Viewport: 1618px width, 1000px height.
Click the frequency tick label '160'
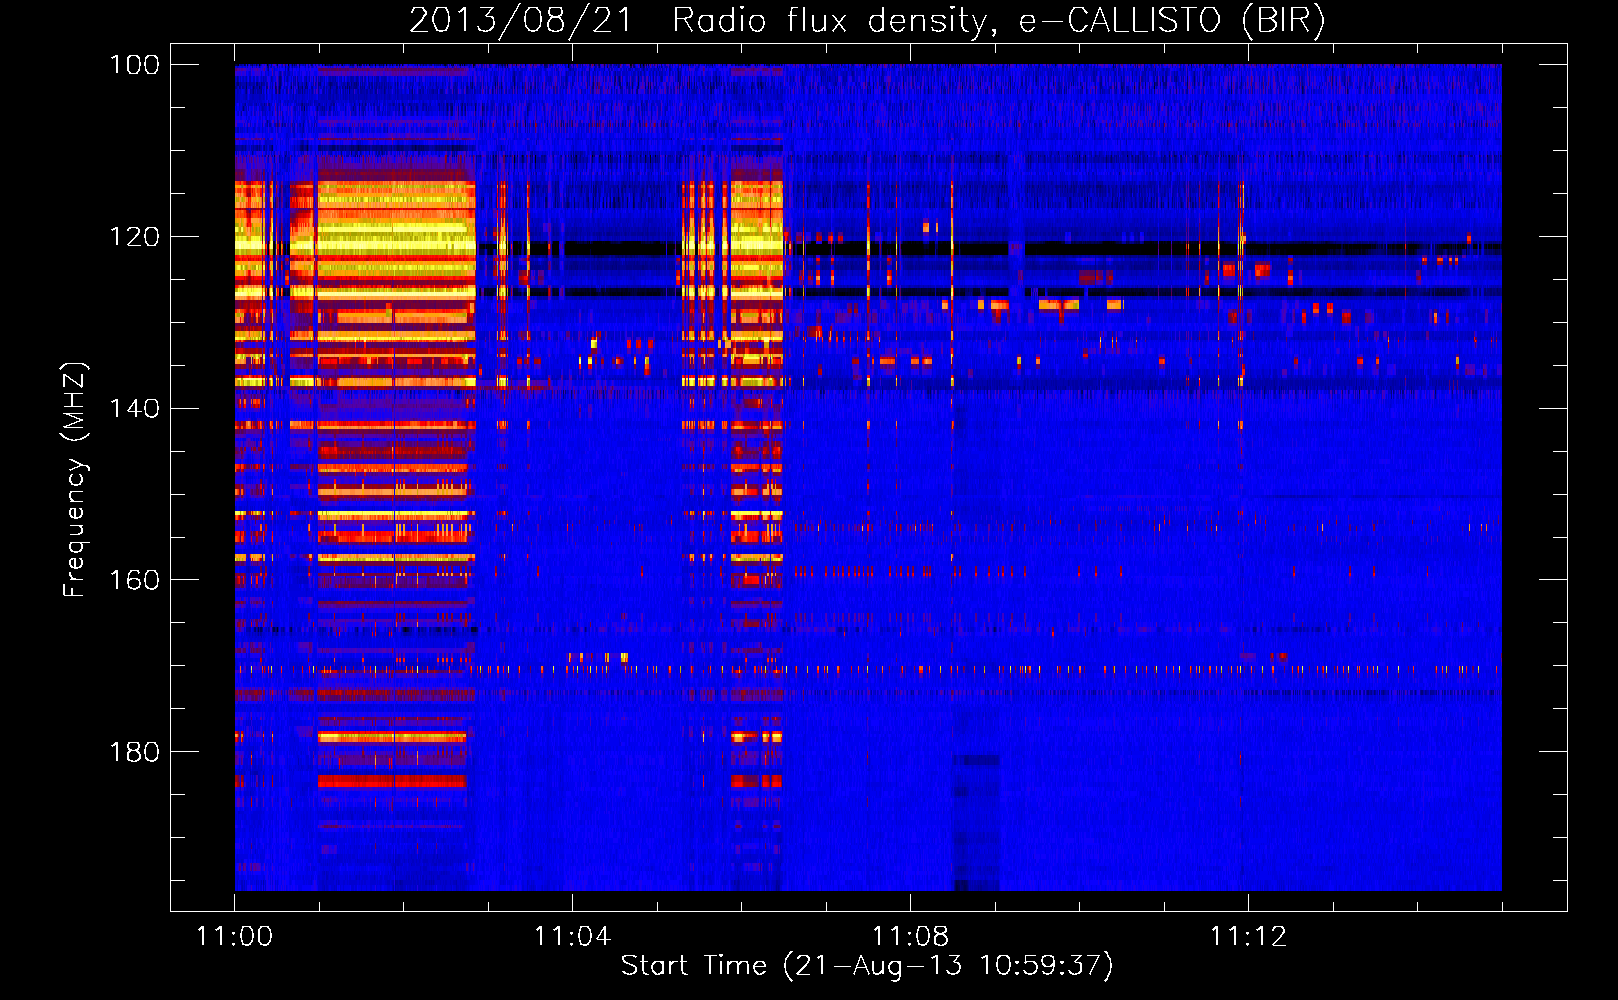coord(134,581)
